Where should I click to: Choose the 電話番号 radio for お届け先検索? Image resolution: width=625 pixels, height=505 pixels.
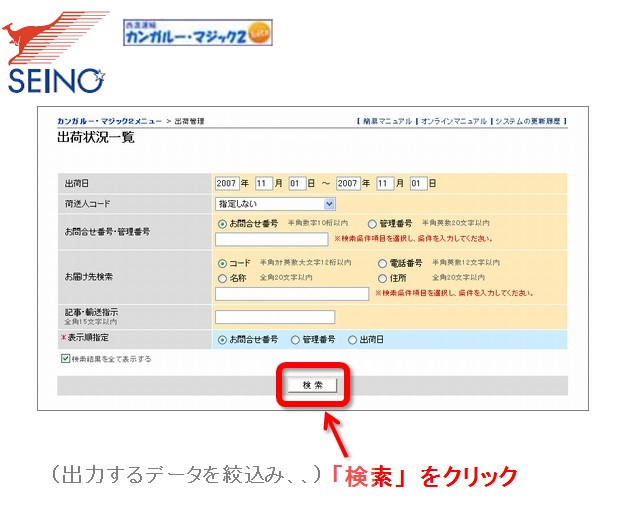click(x=383, y=263)
